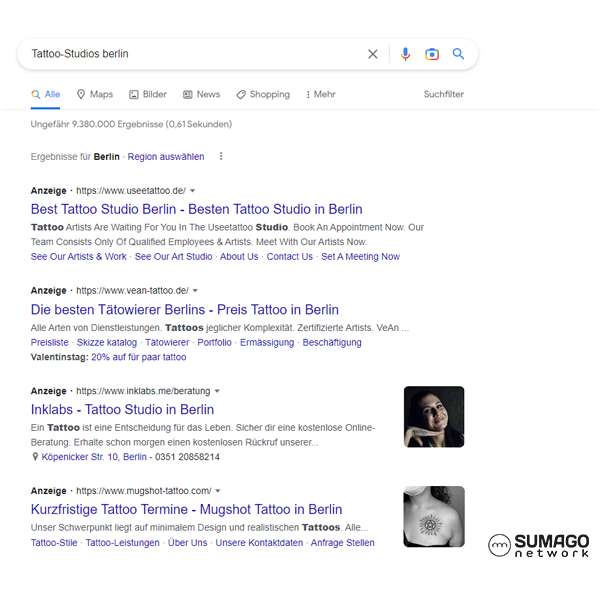600x600 pixels.
Task: Open Portfolio sitelink
Action: pos(214,342)
